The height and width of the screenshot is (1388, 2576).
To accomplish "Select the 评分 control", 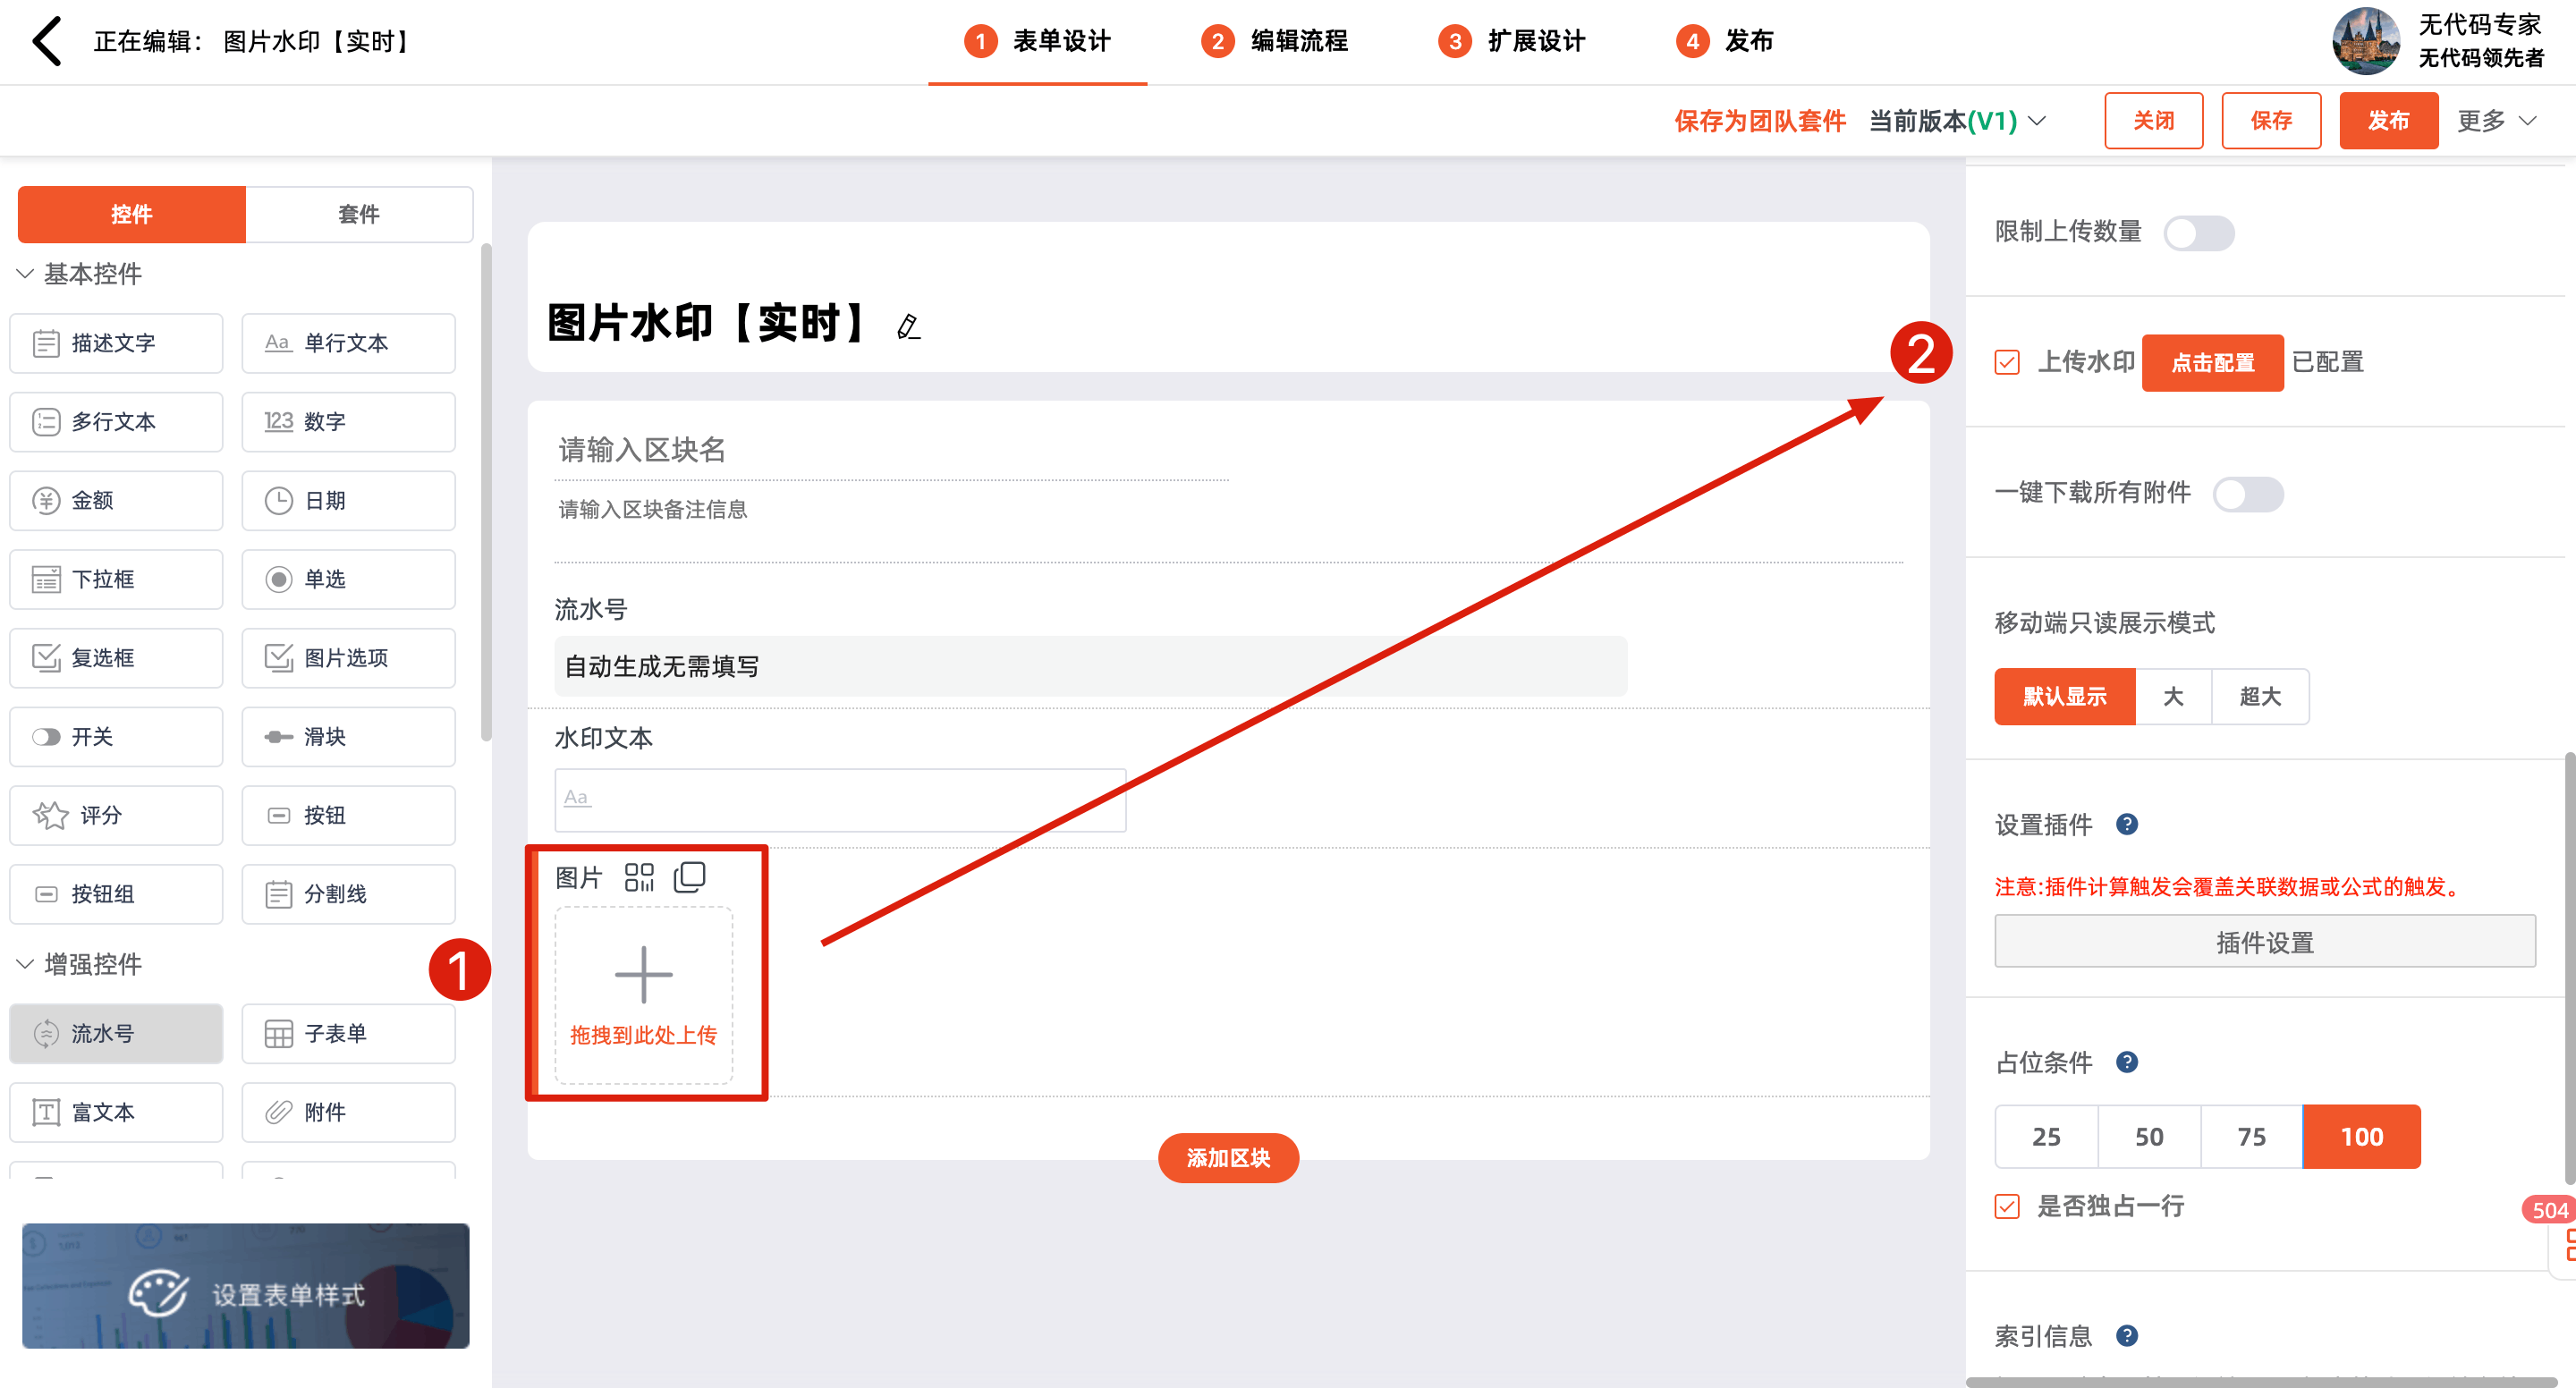I will [116, 815].
